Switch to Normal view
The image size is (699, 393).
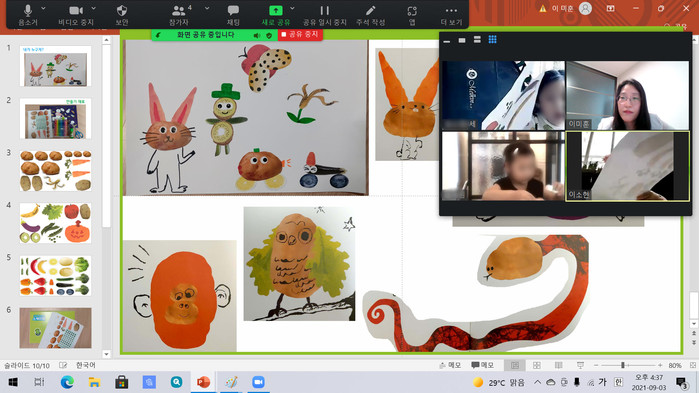click(515, 365)
